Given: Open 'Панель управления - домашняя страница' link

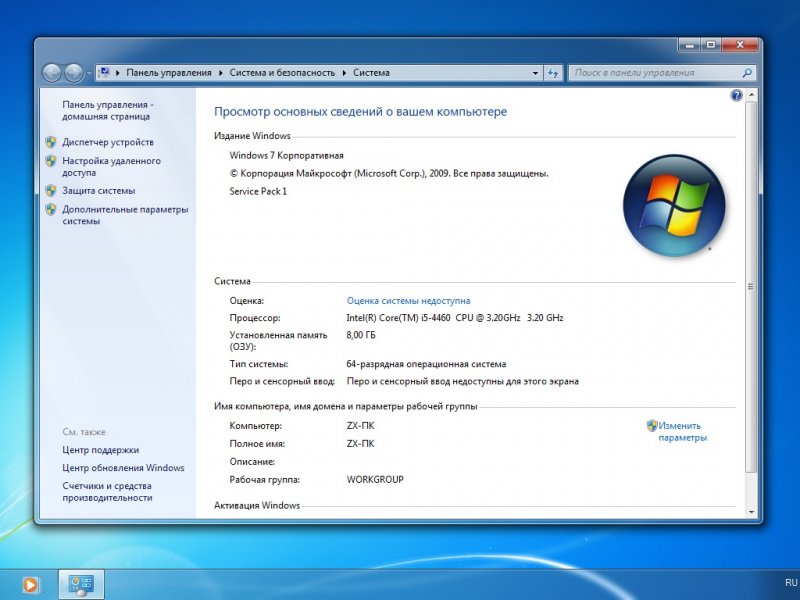Looking at the screenshot, I should pyautogui.click(x=108, y=110).
